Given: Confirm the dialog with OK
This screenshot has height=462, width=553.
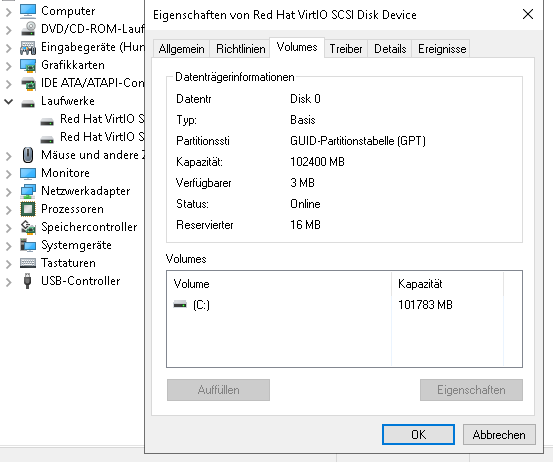Looking at the screenshot, I should click(418, 434).
